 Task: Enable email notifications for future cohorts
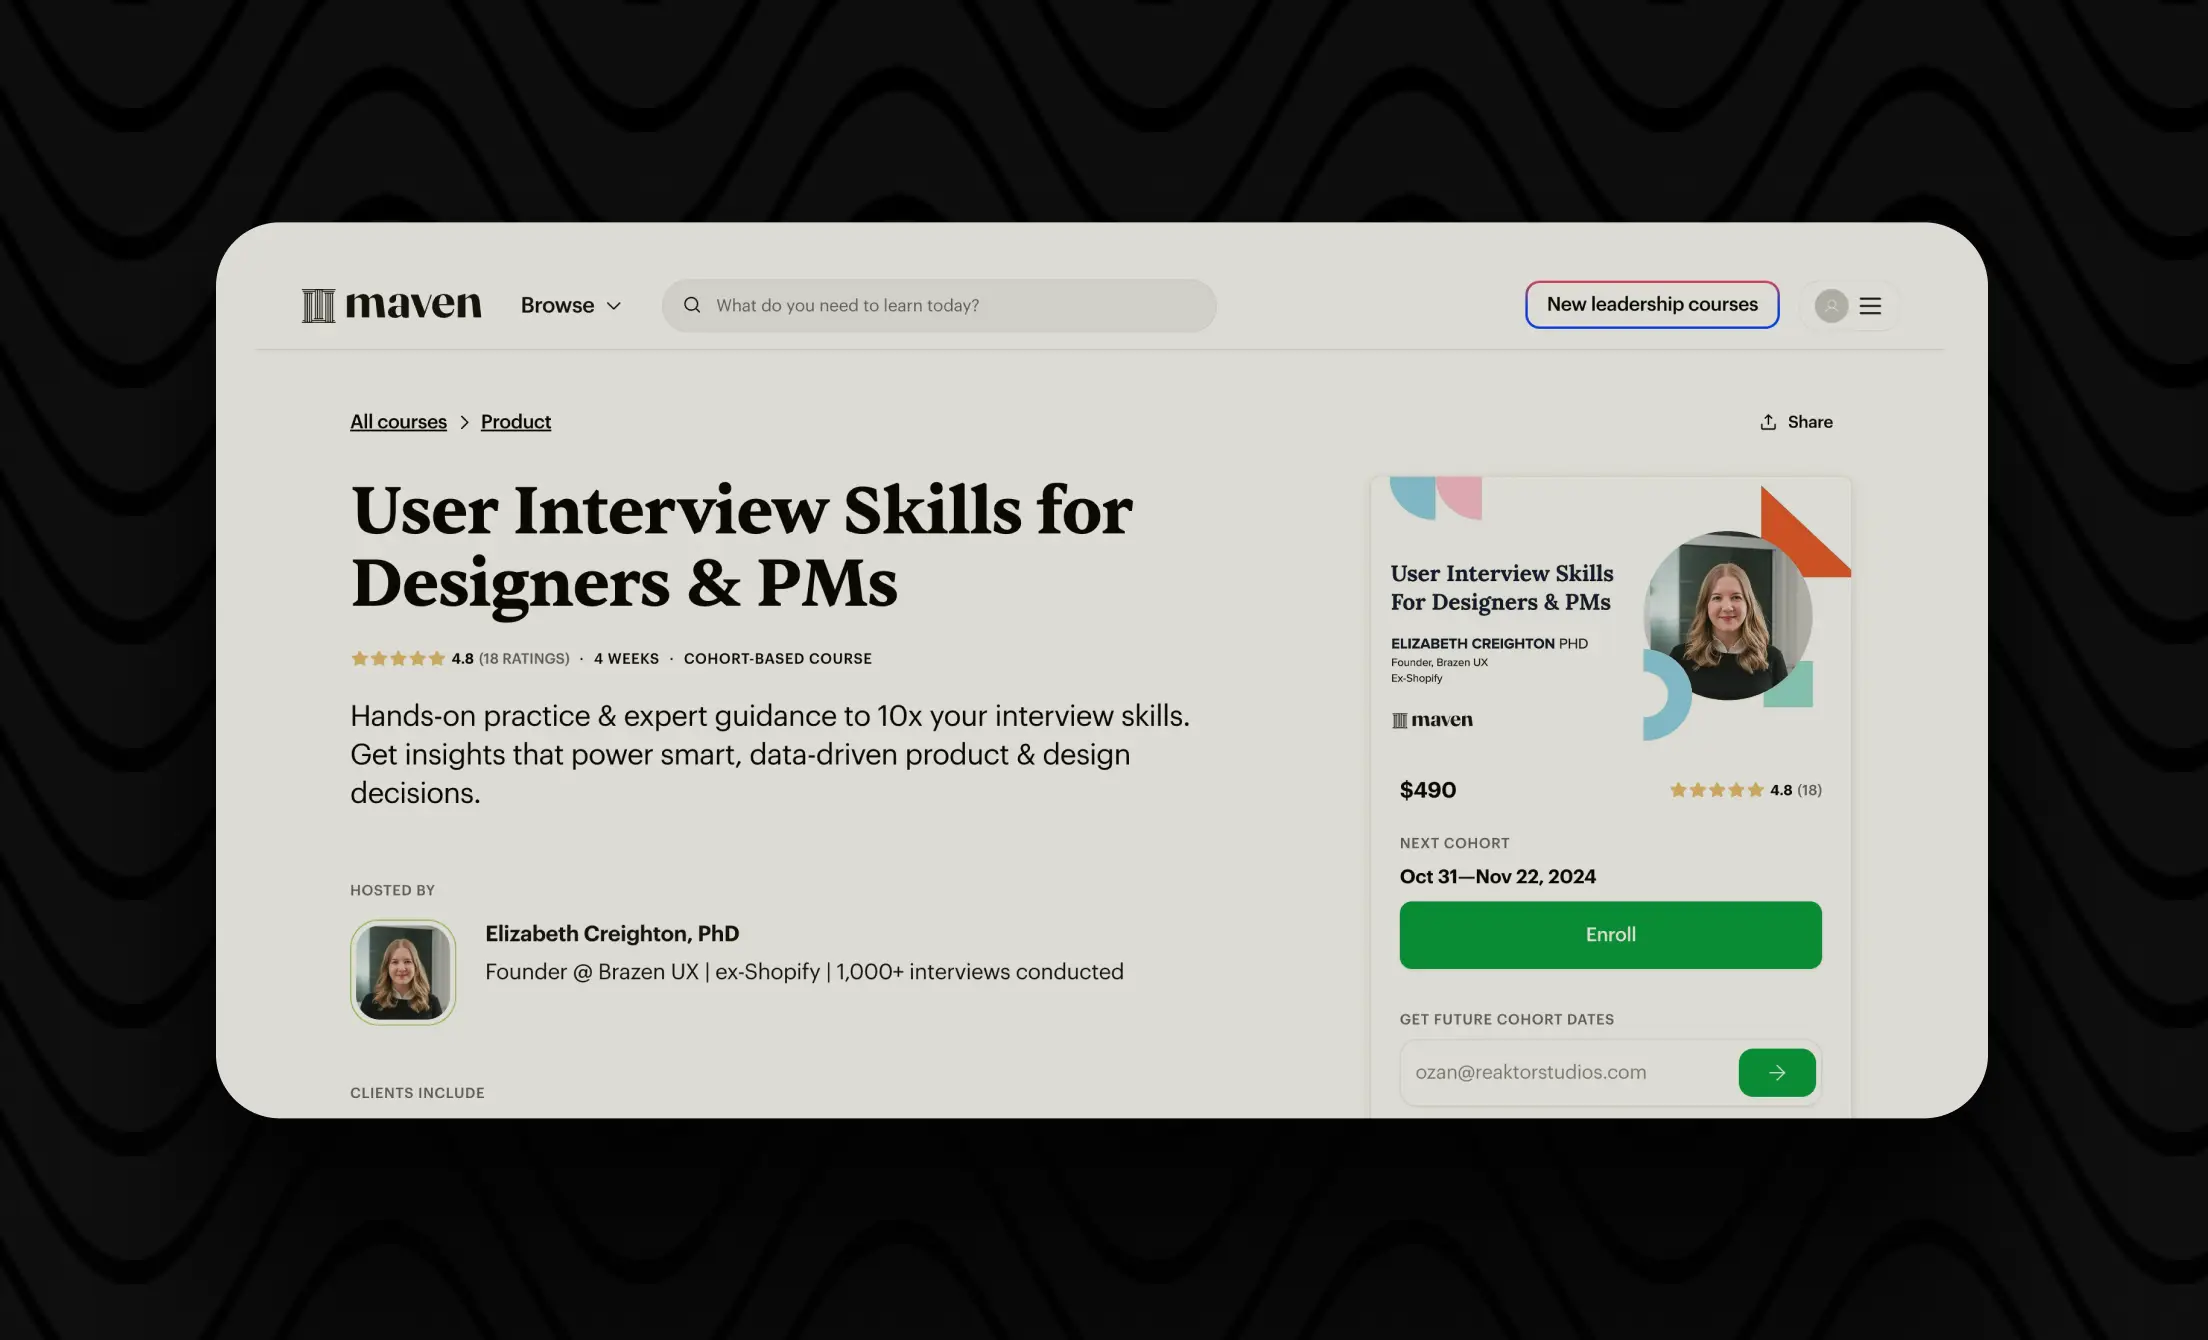tap(1777, 1072)
